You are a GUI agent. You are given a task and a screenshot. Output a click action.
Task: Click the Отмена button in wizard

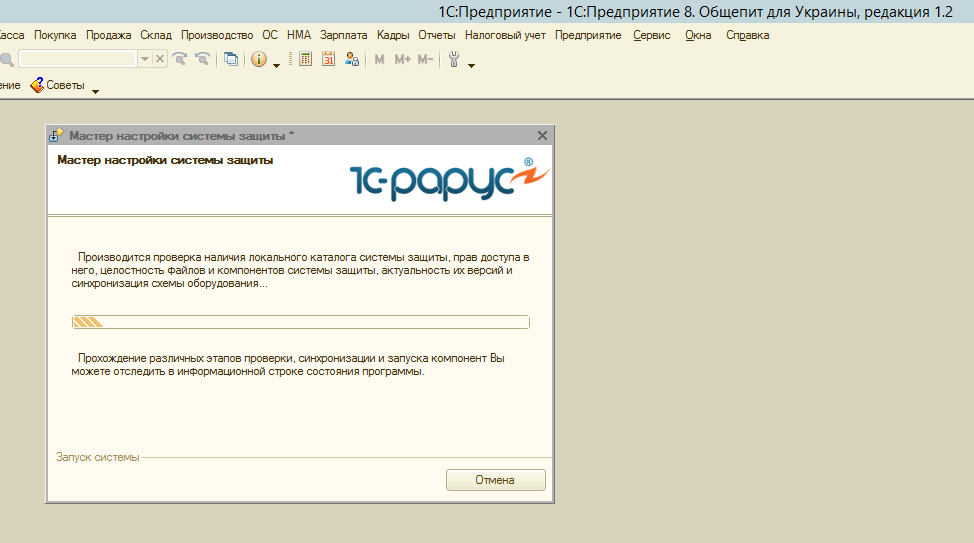(496, 480)
